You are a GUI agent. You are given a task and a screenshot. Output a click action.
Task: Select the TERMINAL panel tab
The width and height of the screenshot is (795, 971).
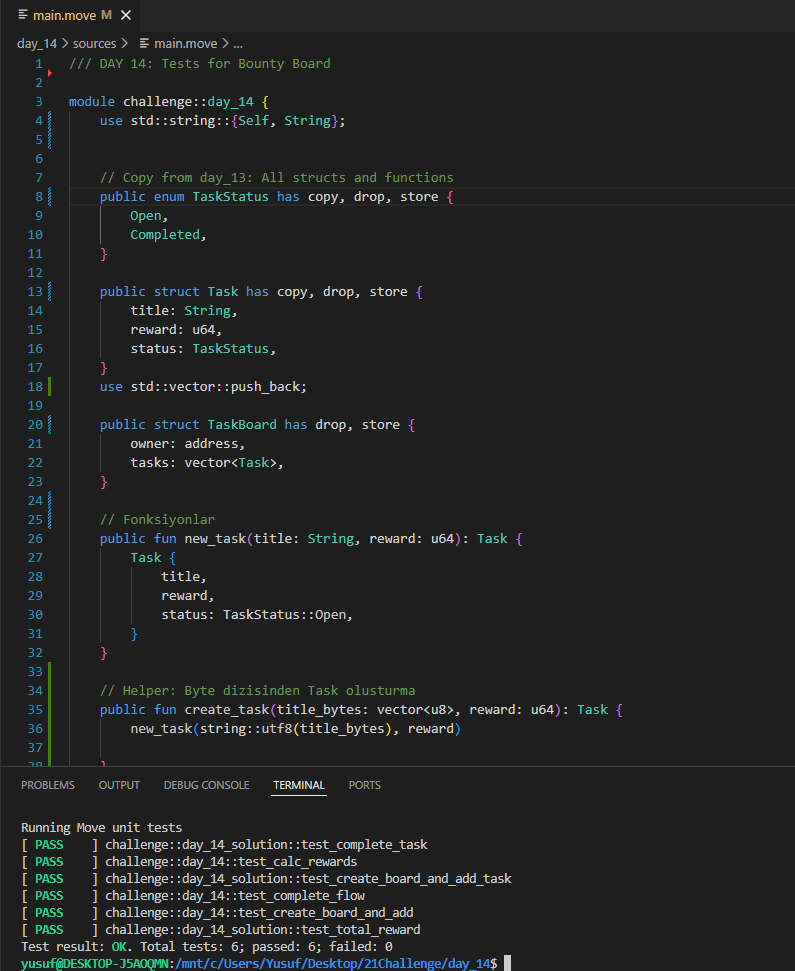point(298,785)
